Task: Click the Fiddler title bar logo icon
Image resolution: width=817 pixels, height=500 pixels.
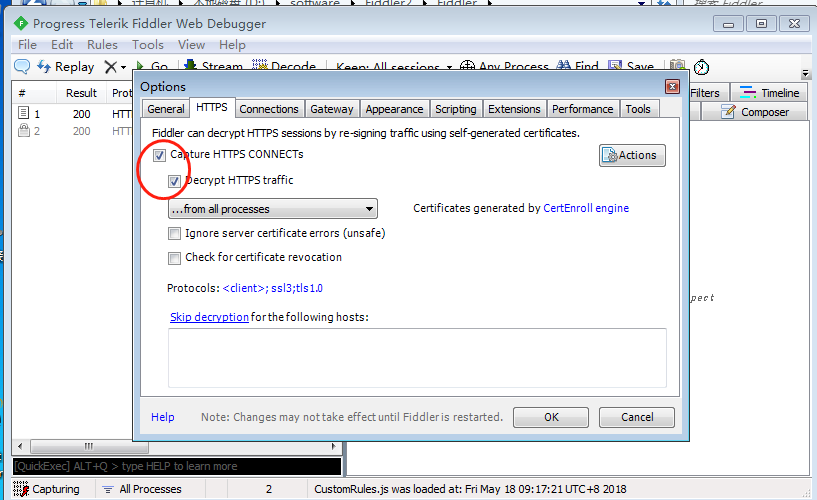Action: point(21,23)
